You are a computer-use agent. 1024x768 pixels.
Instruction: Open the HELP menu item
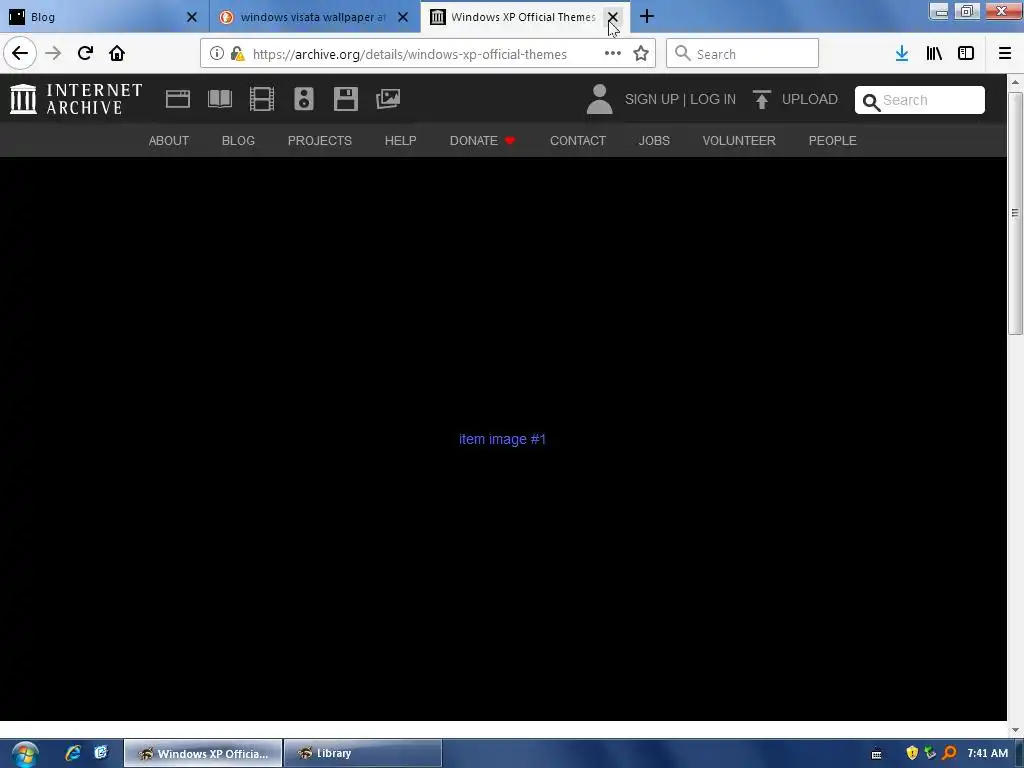coord(400,140)
